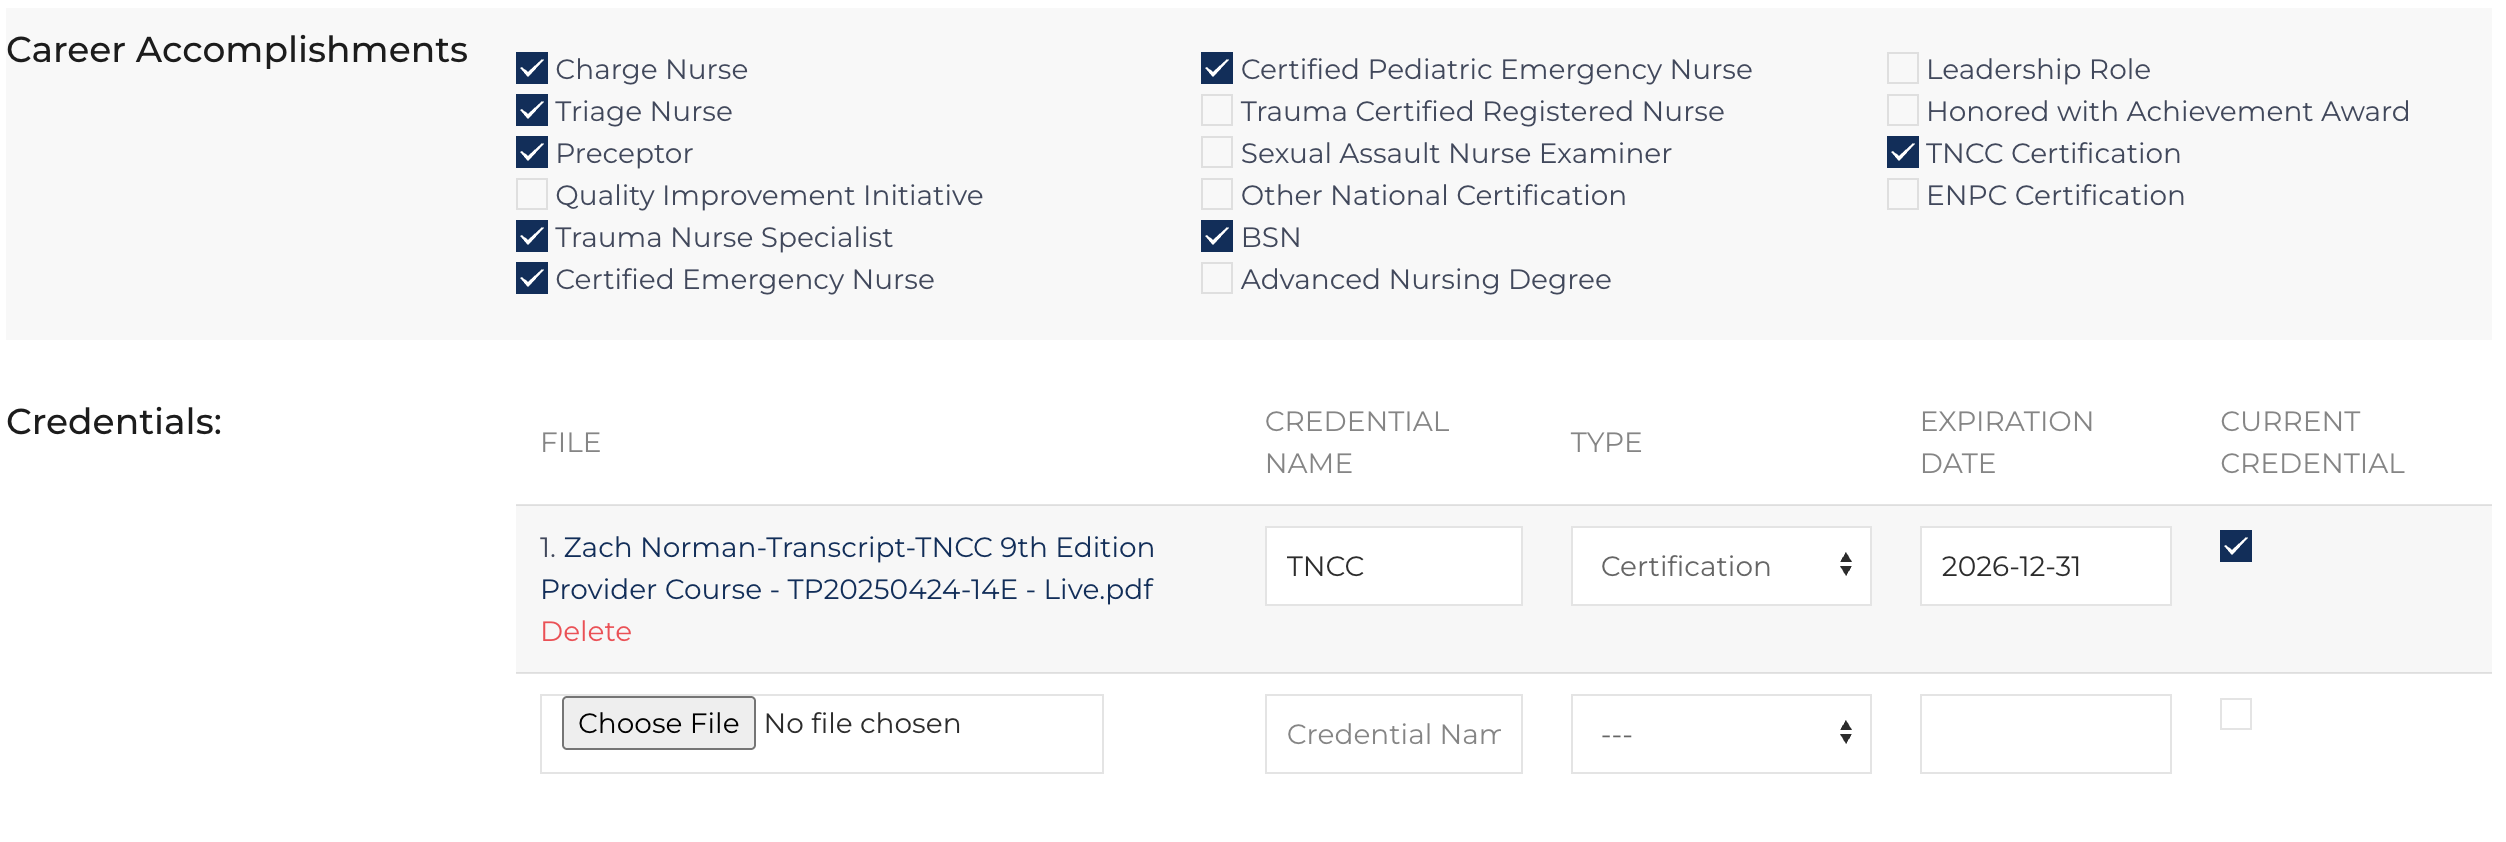This screenshot has height=842, width=2506.
Task: Click the TNCC credential name field
Action: click(x=1393, y=567)
